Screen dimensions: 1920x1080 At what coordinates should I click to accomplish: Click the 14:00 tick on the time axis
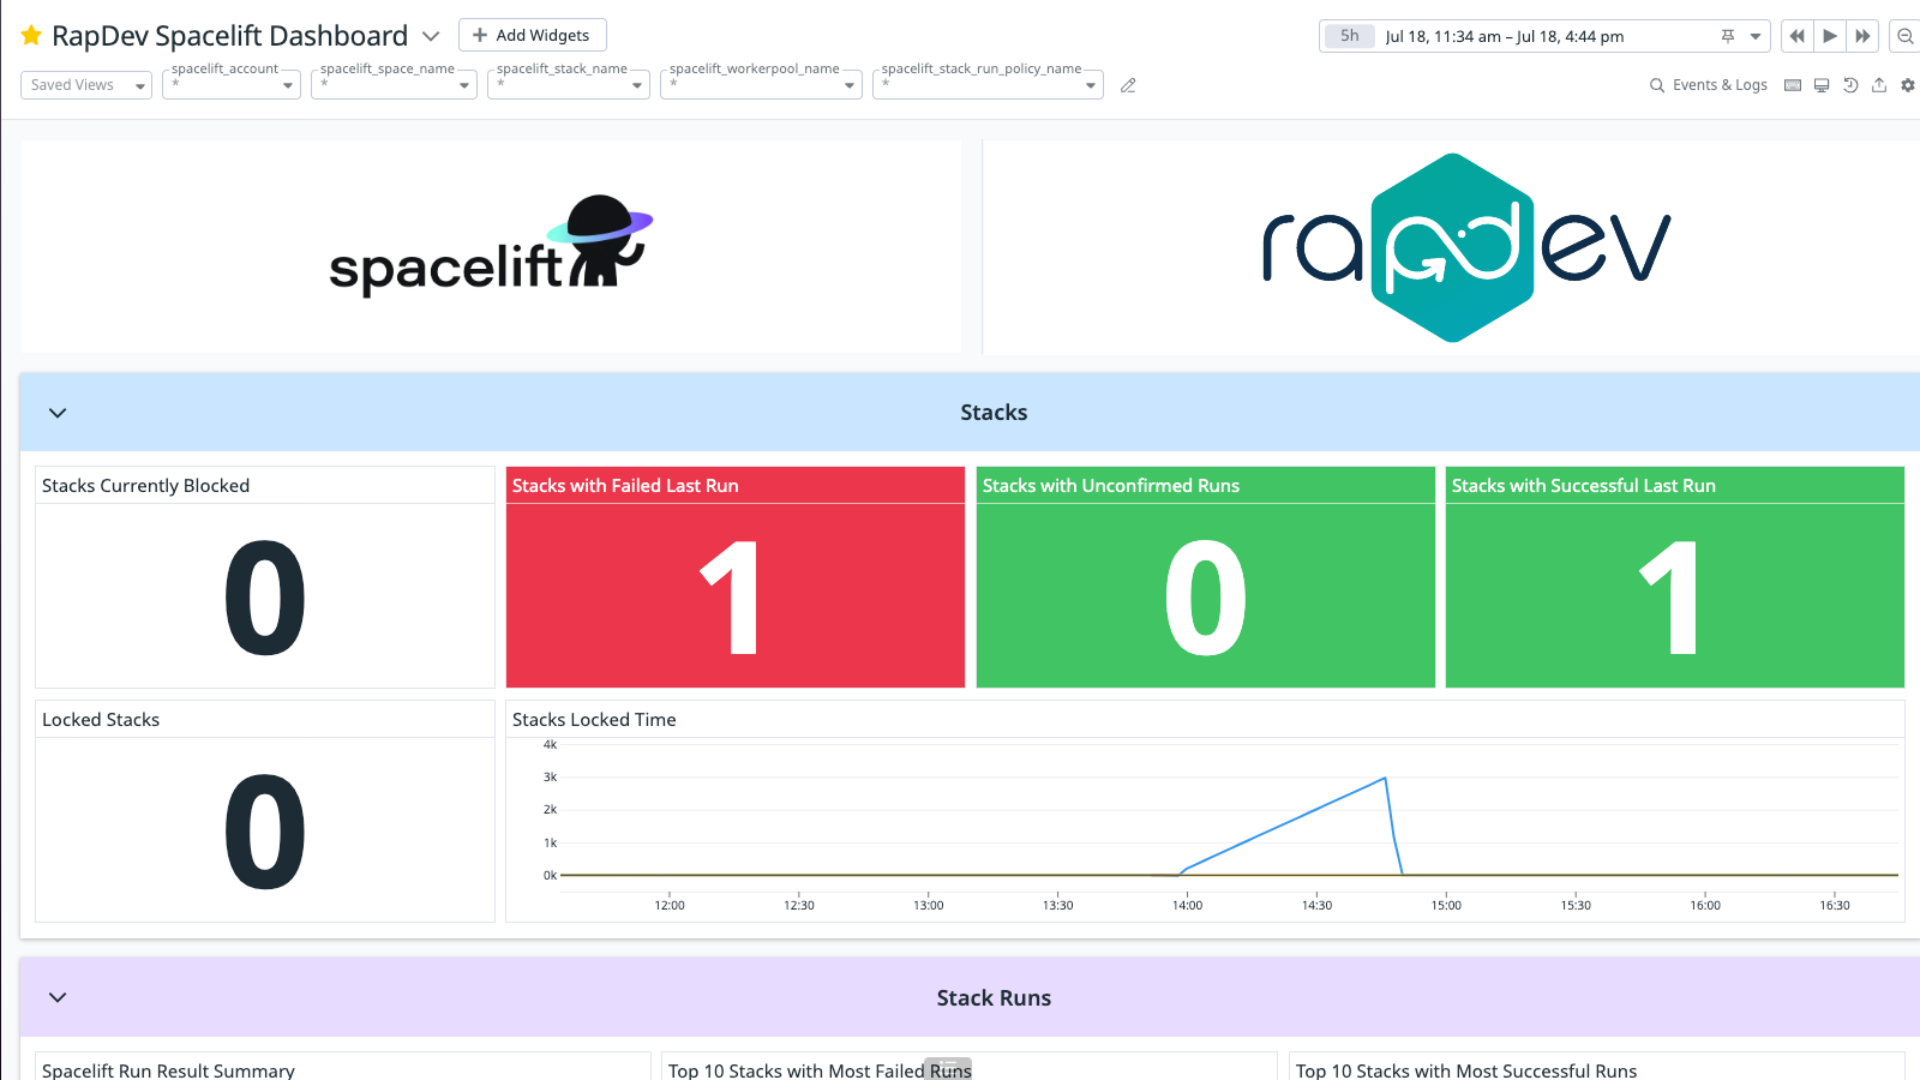[1187, 905]
